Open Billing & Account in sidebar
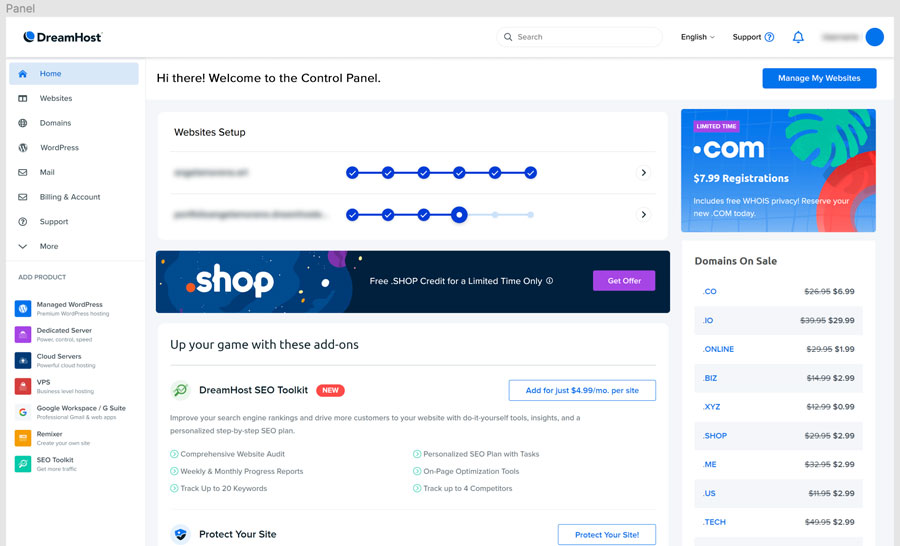The width and height of the screenshot is (900, 546). tap(69, 197)
